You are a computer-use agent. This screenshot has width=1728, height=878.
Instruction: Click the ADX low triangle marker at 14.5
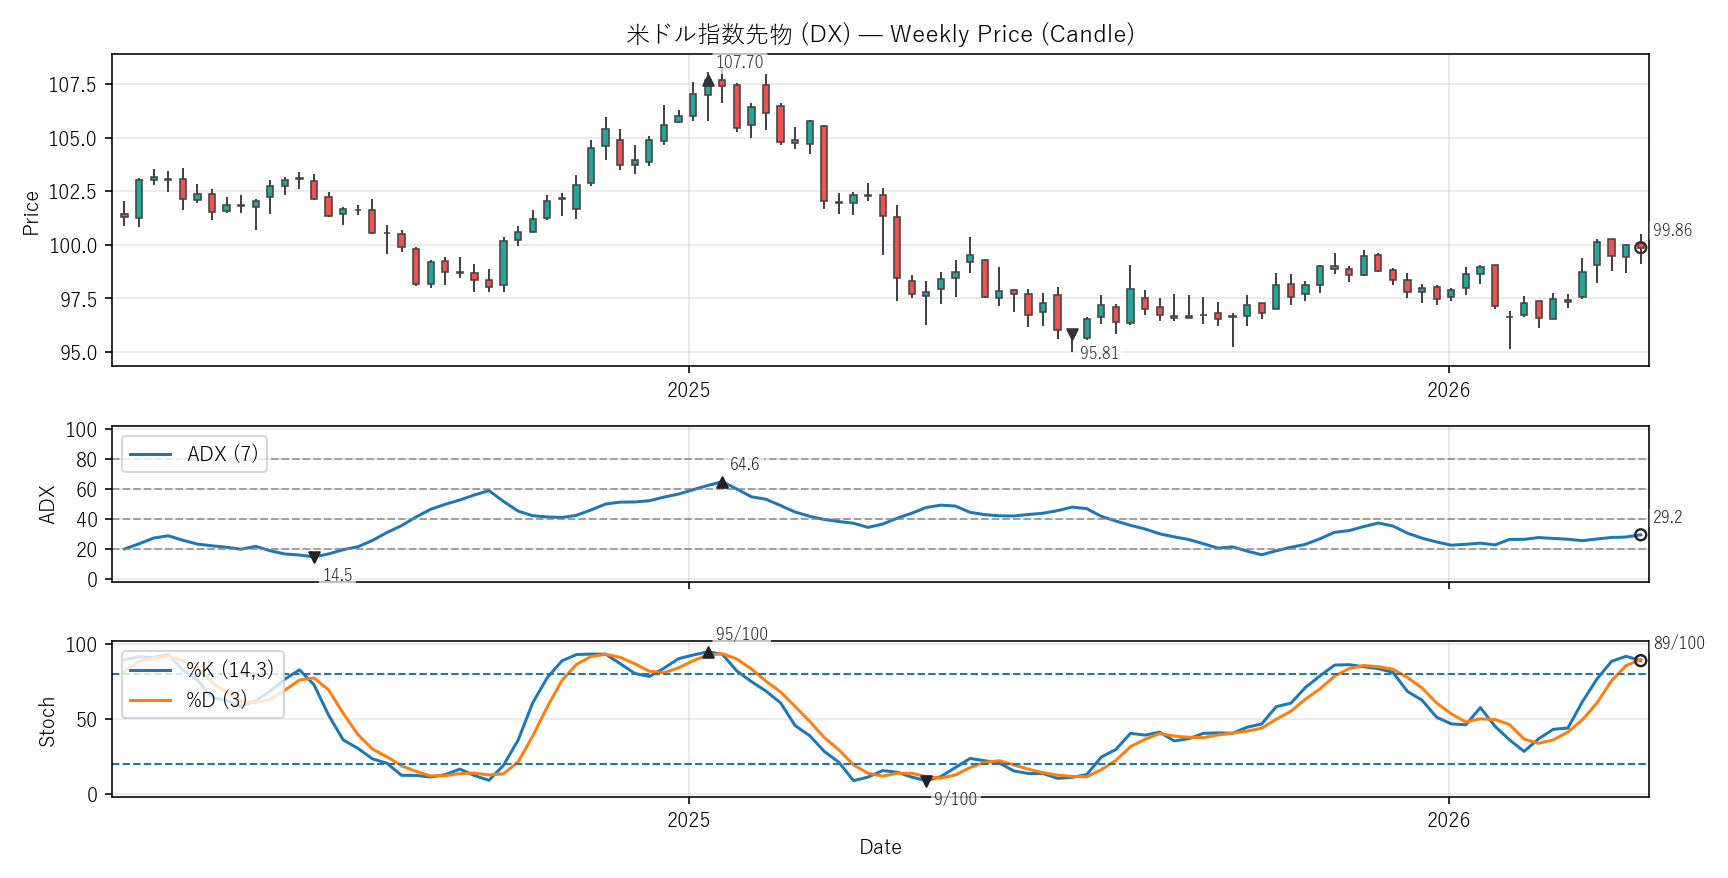click(x=314, y=557)
